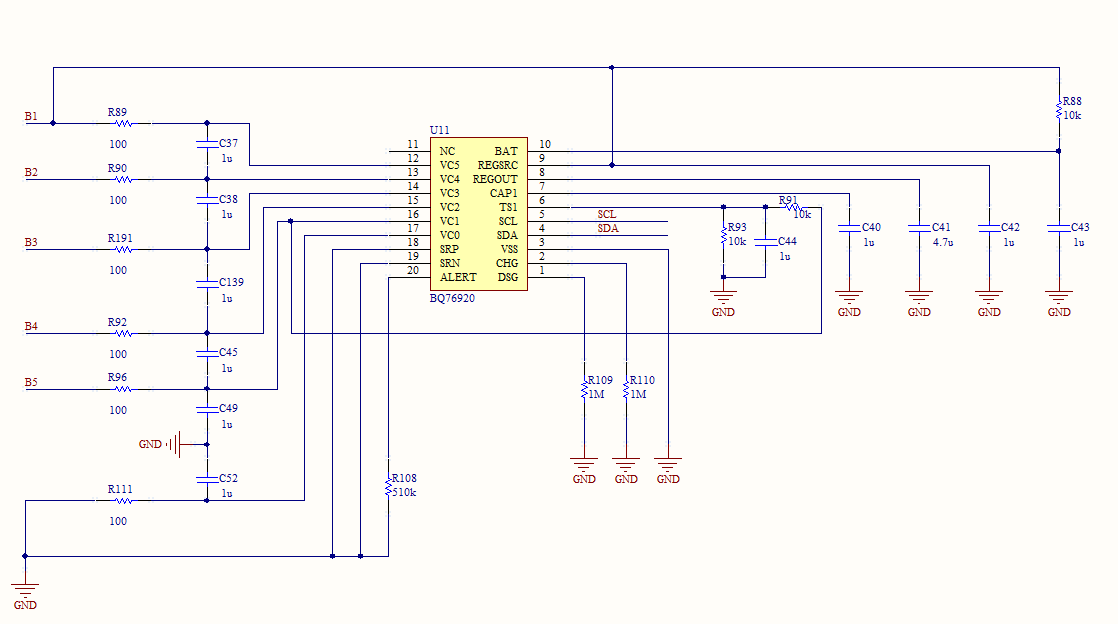Click pin number 10 of U11
Screen dimensions: 1118x624
[x=545, y=144]
